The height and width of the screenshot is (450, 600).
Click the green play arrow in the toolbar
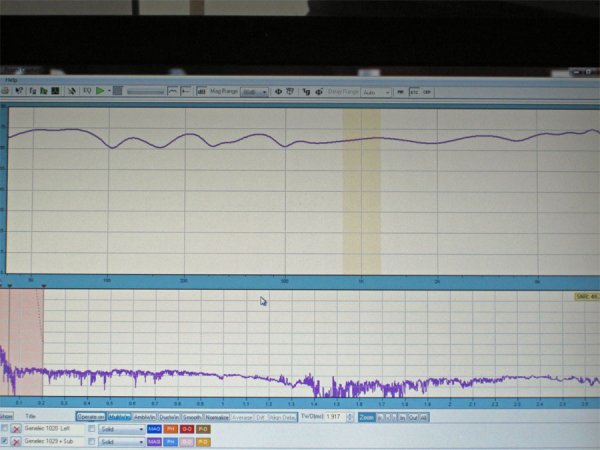click(101, 91)
